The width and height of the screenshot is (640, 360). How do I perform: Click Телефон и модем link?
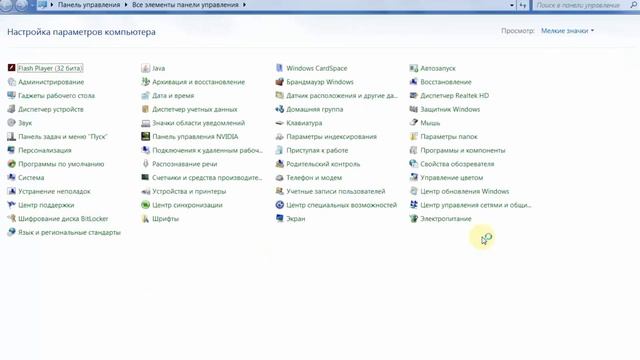pyautogui.click(x=314, y=178)
